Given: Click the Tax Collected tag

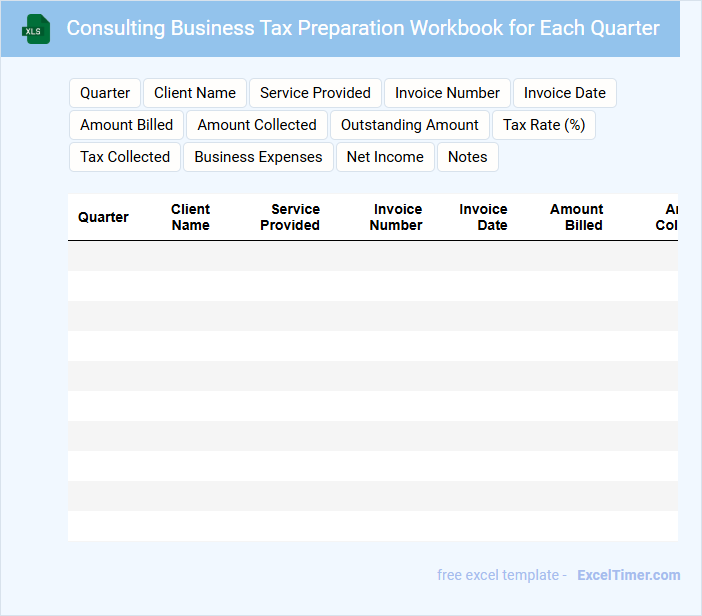Looking at the screenshot, I should [125, 157].
